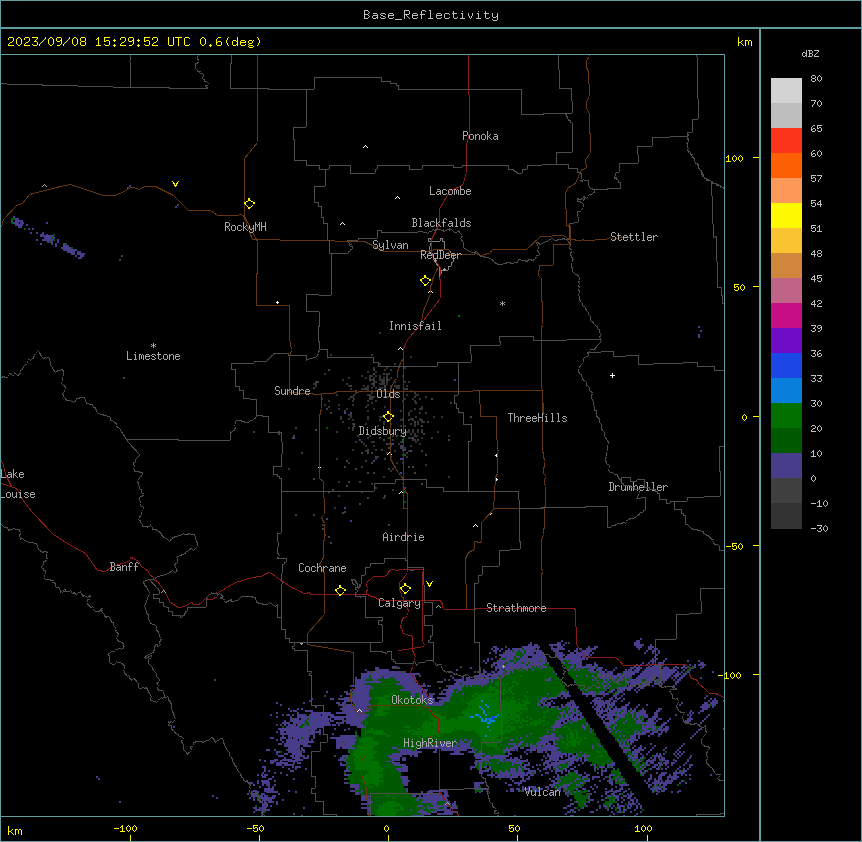Select the Olds label on the map
862x842 pixels.
coord(388,394)
